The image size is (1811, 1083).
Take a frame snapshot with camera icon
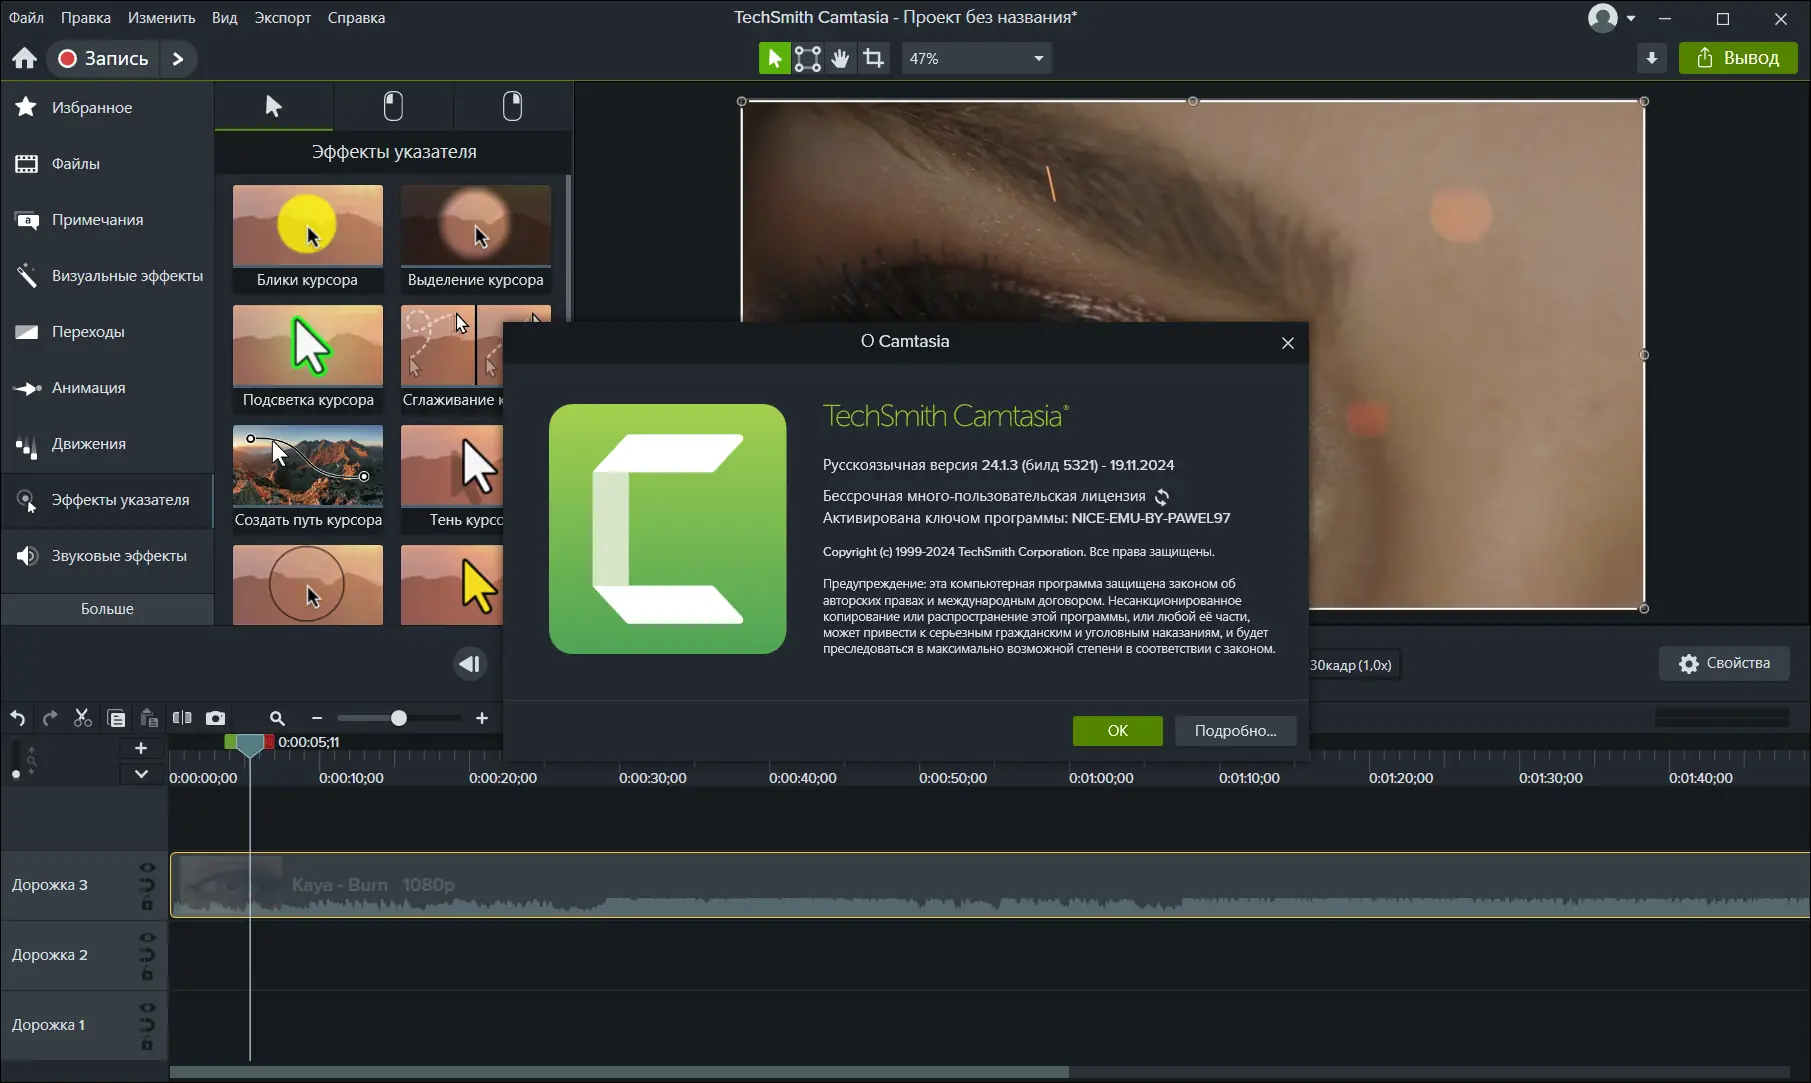(215, 718)
